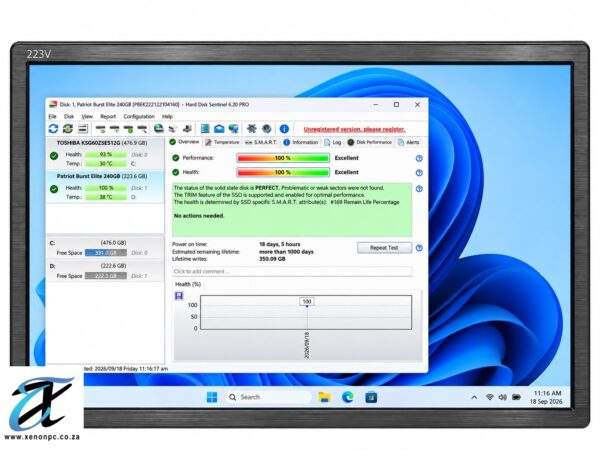Open the Help menu
Screen dimensions: 600x450
[167, 116]
